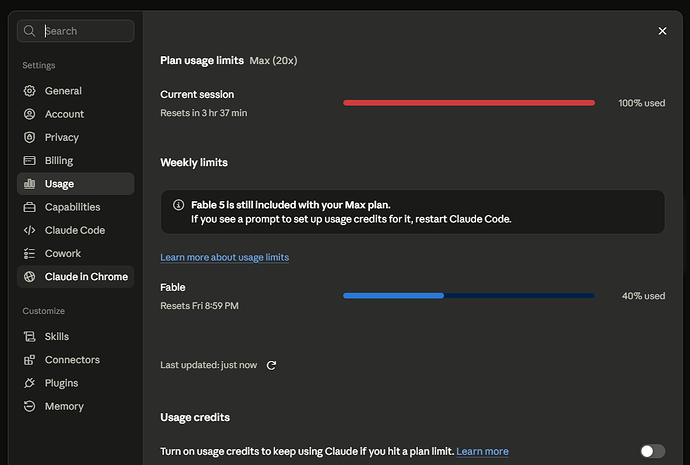690x465 pixels.
Task: Click the 'Plan usage limits' heading
Action: [202, 61]
